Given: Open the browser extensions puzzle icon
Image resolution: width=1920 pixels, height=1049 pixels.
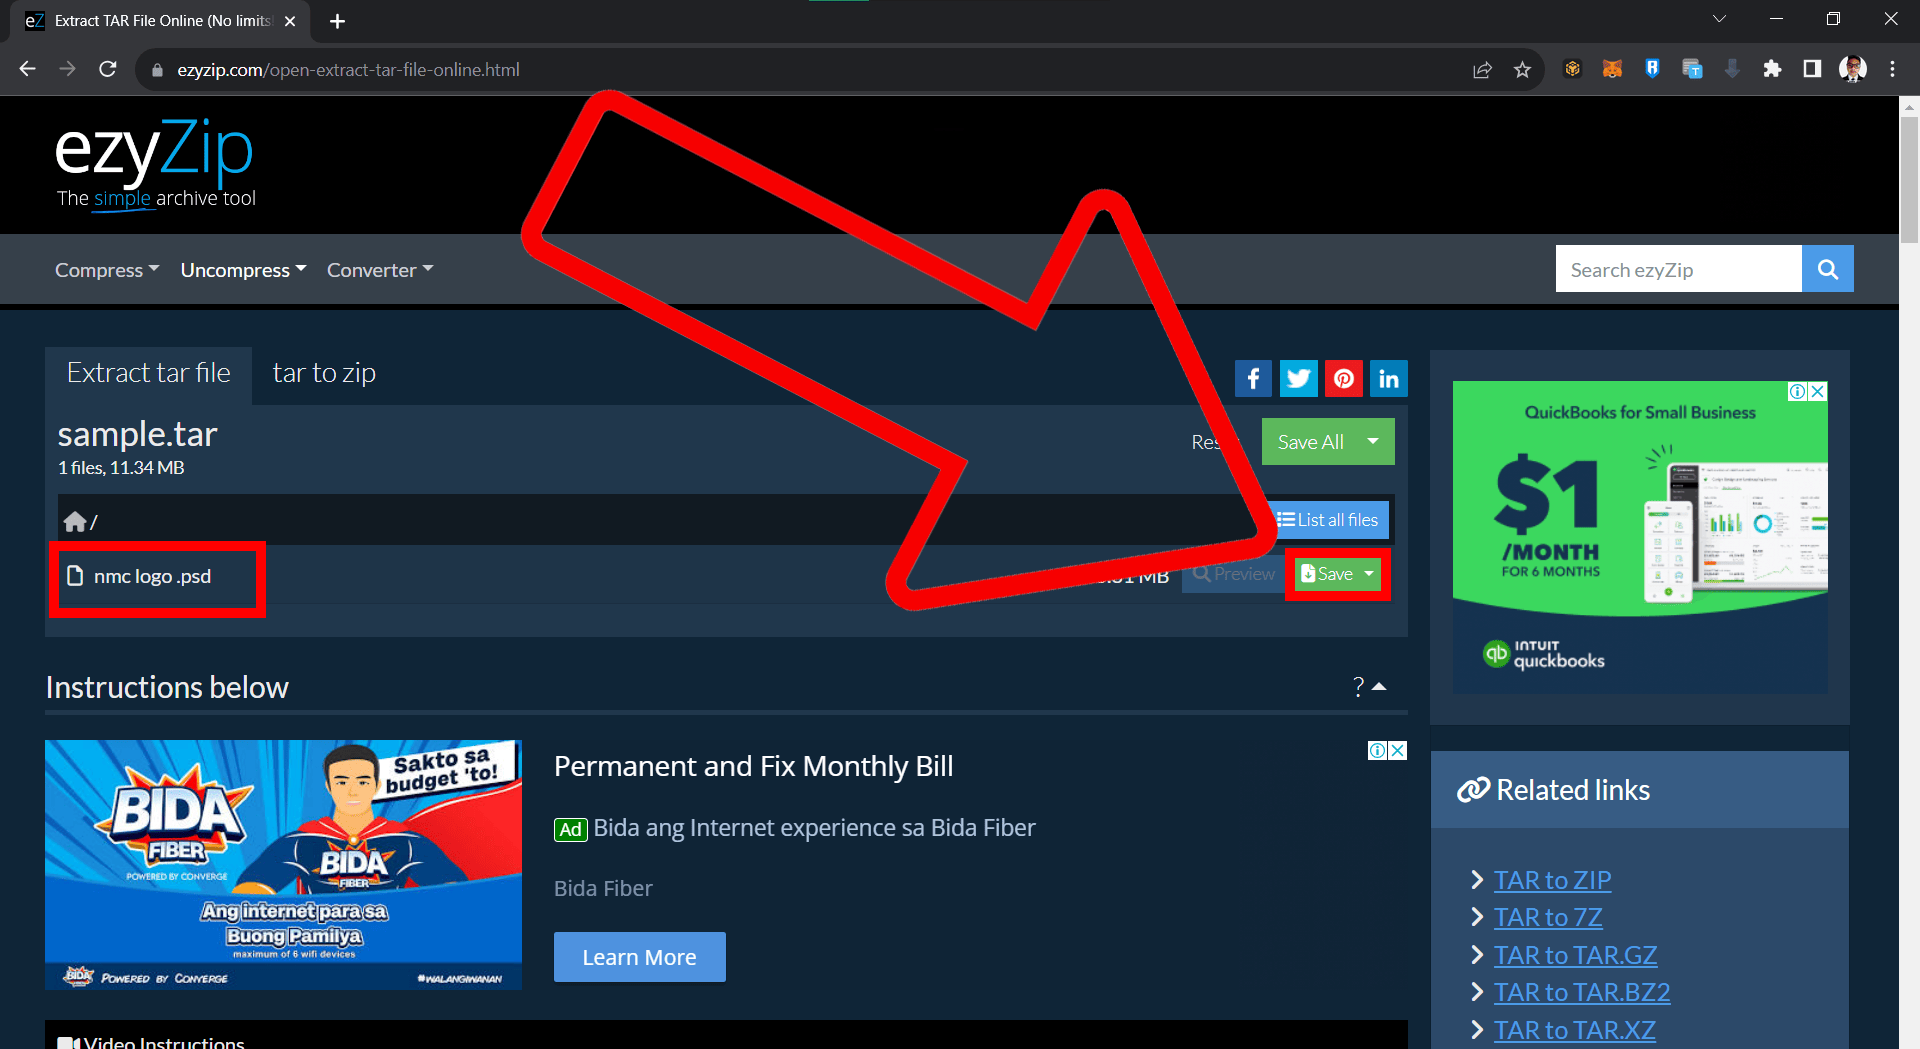Looking at the screenshot, I should [x=1772, y=69].
